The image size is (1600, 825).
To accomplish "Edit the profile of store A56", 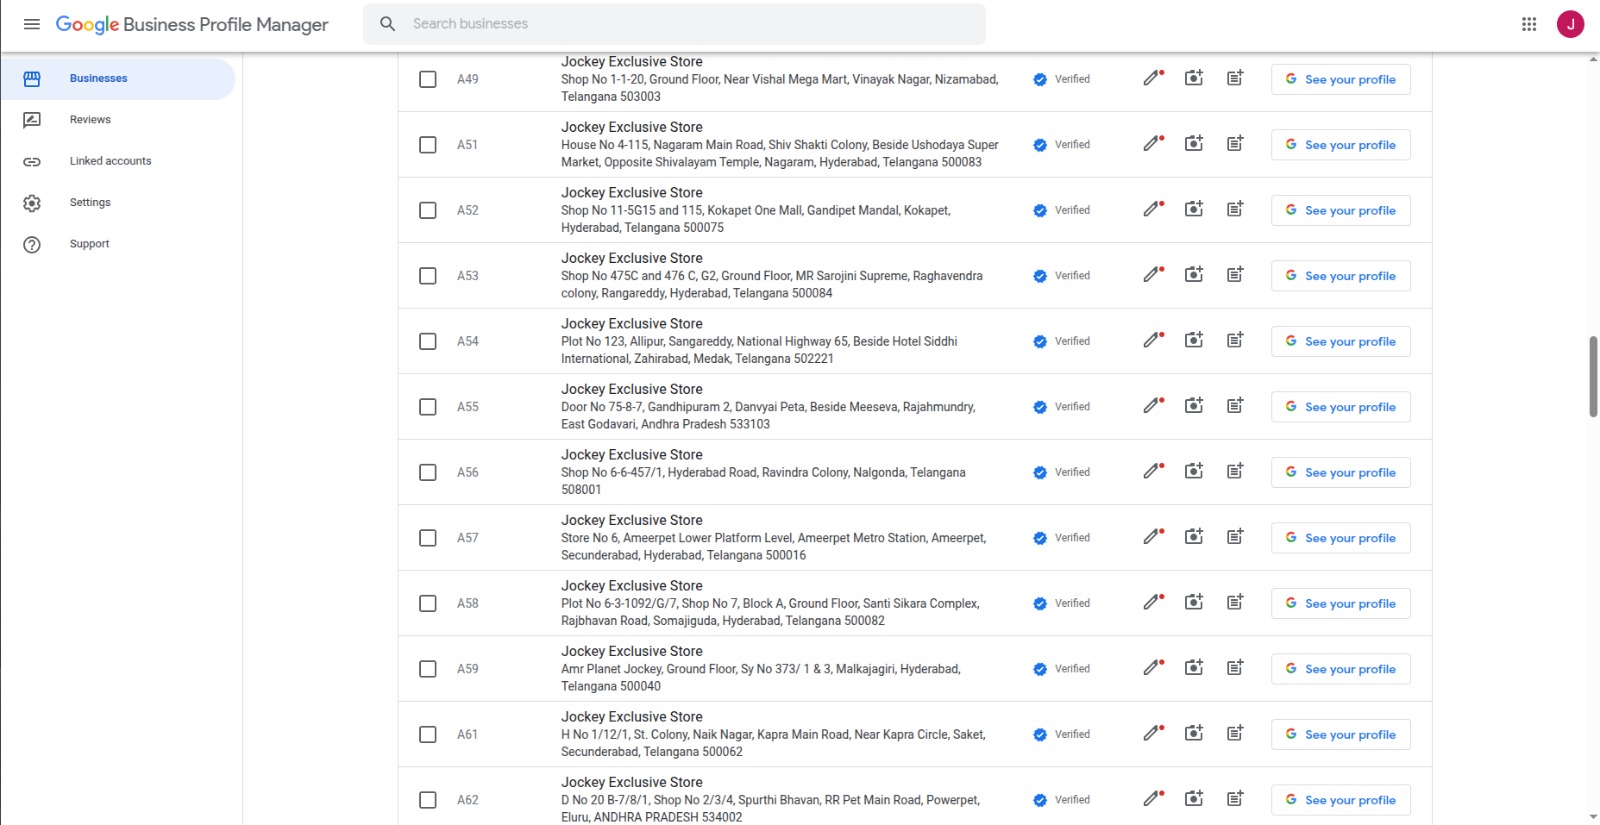I will pos(1153,471).
